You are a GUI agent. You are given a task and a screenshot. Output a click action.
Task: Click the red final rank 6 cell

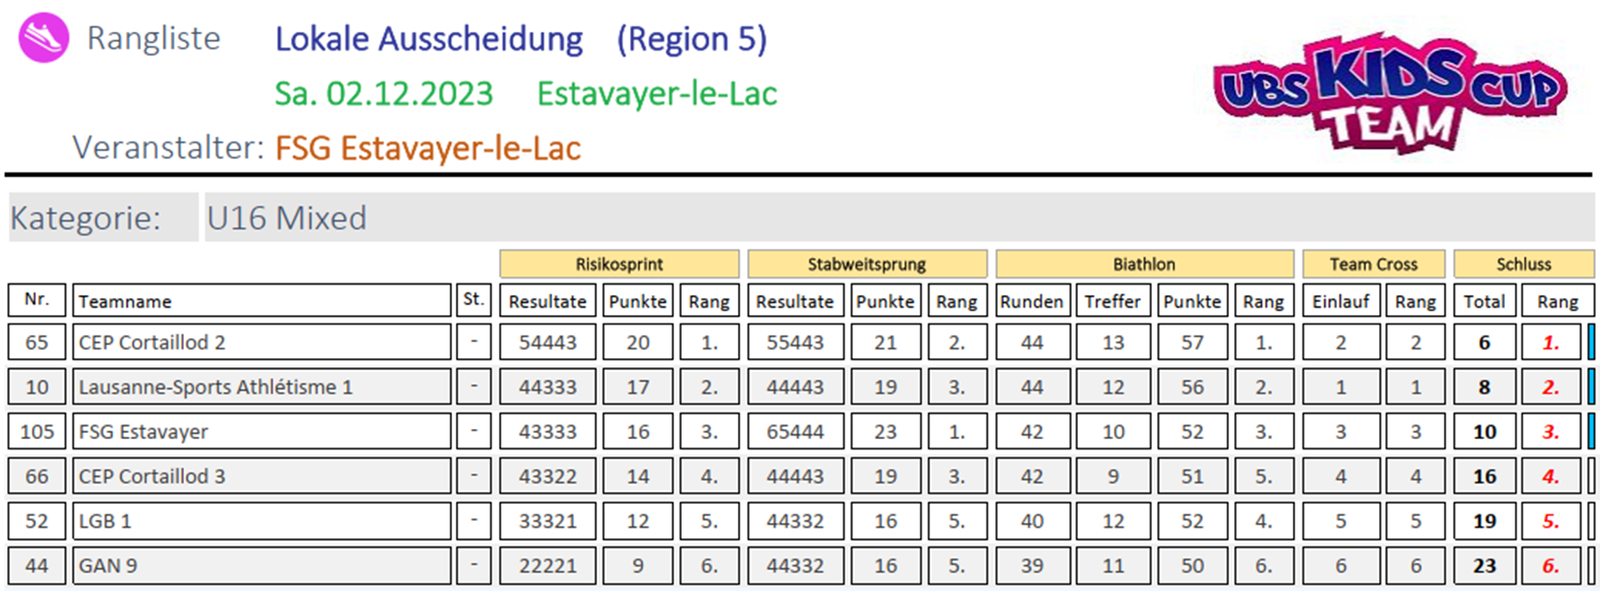(1550, 566)
